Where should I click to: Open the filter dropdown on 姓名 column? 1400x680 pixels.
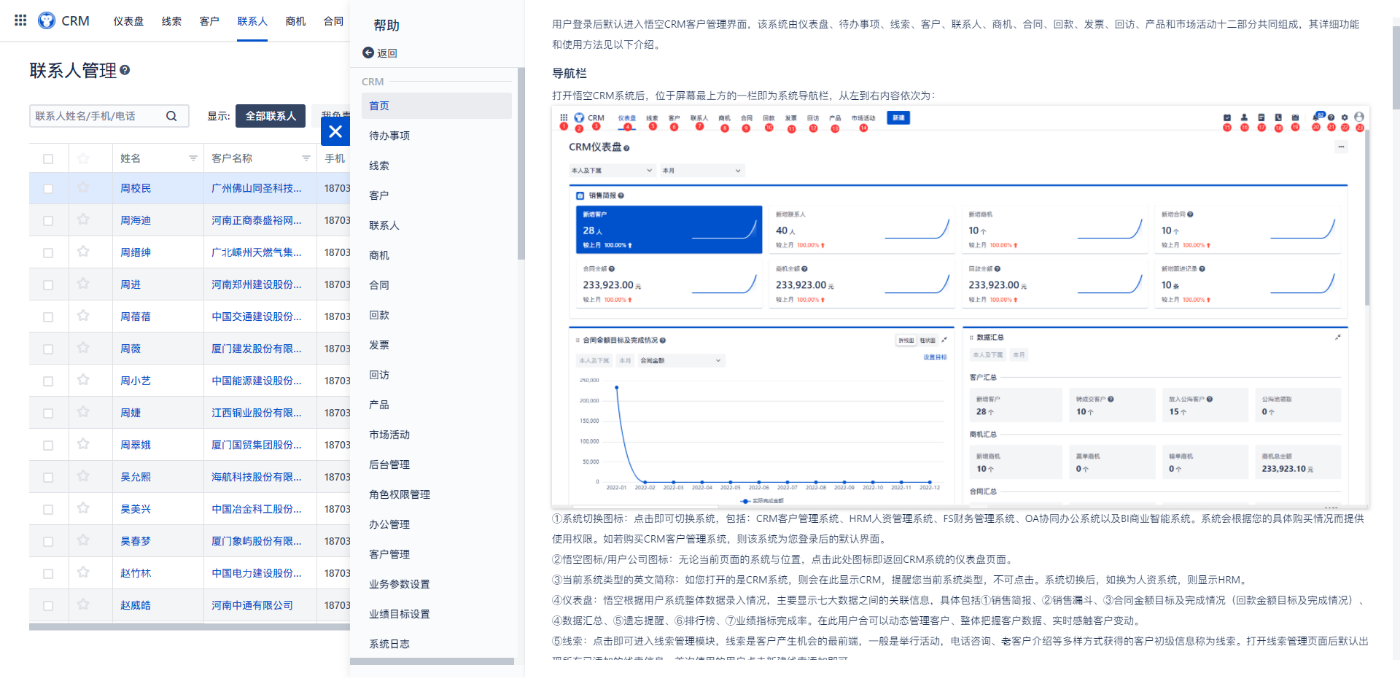(193, 158)
